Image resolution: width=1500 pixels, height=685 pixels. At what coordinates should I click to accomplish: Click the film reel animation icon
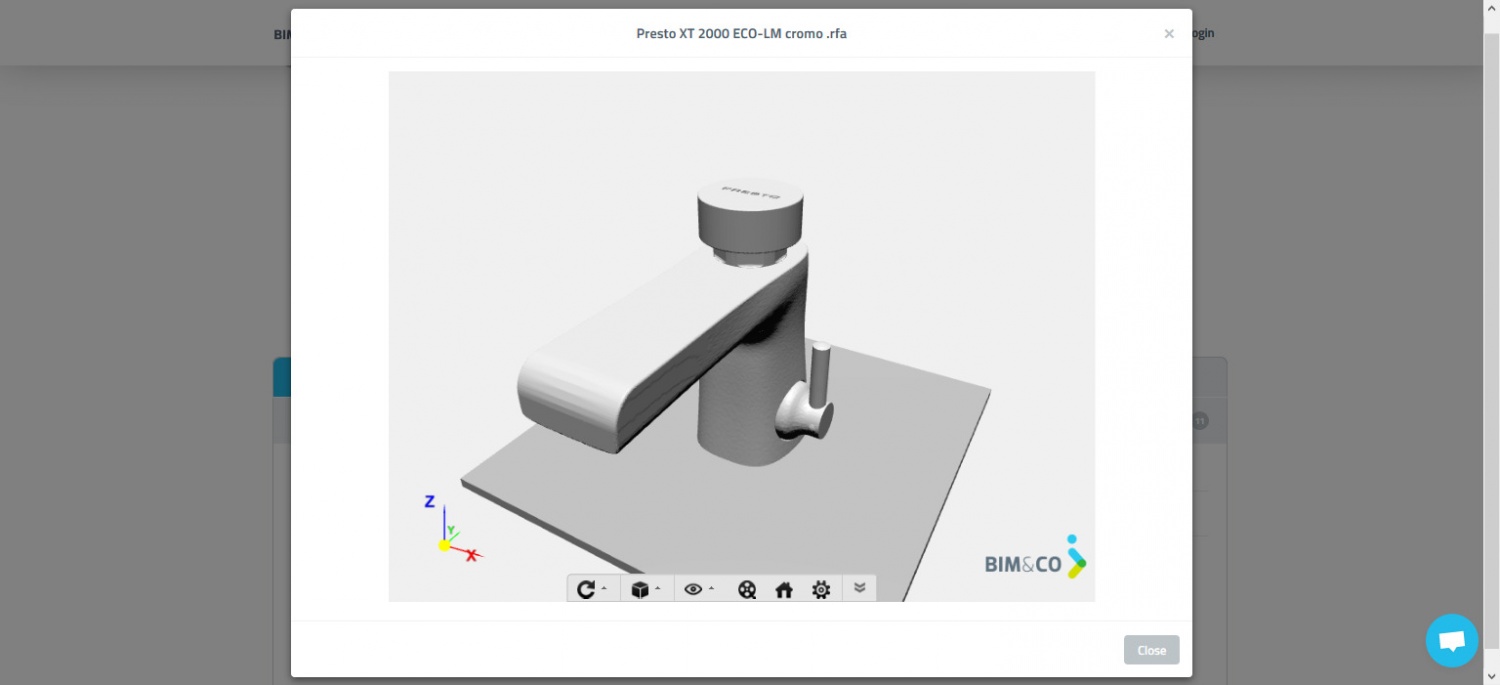pos(747,590)
